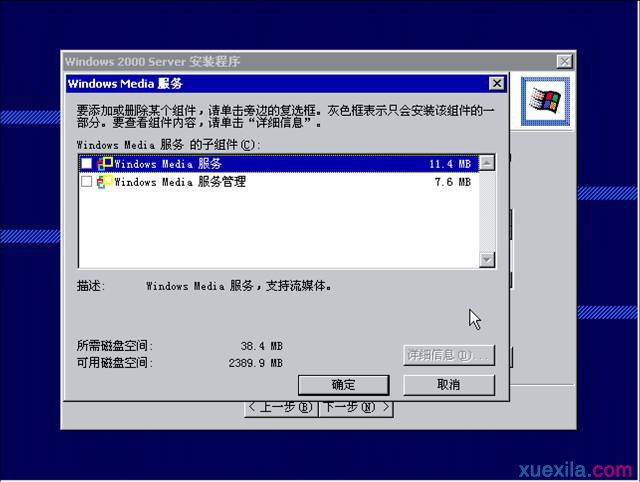
Task: Click the 取消 button
Action: pyautogui.click(x=449, y=385)
